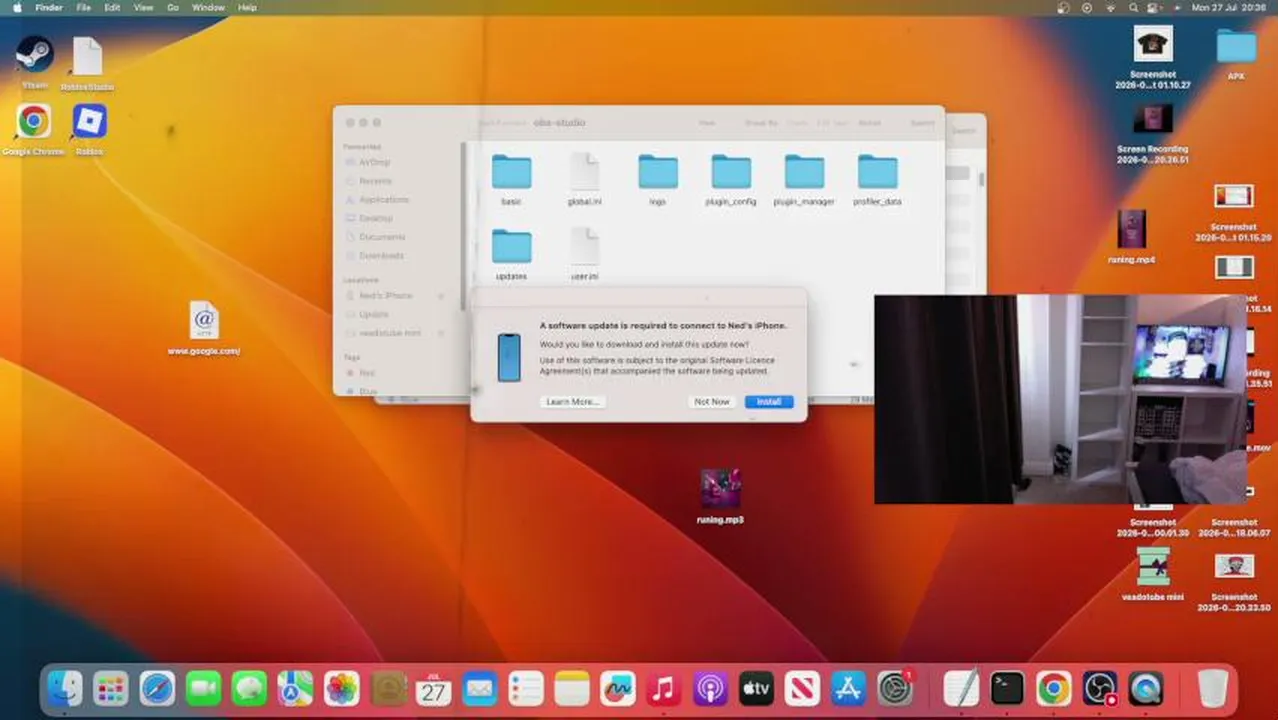Choose Not Now in the update dialog
The width and height of the screenshot is (1278, 720).
[712, 402]
